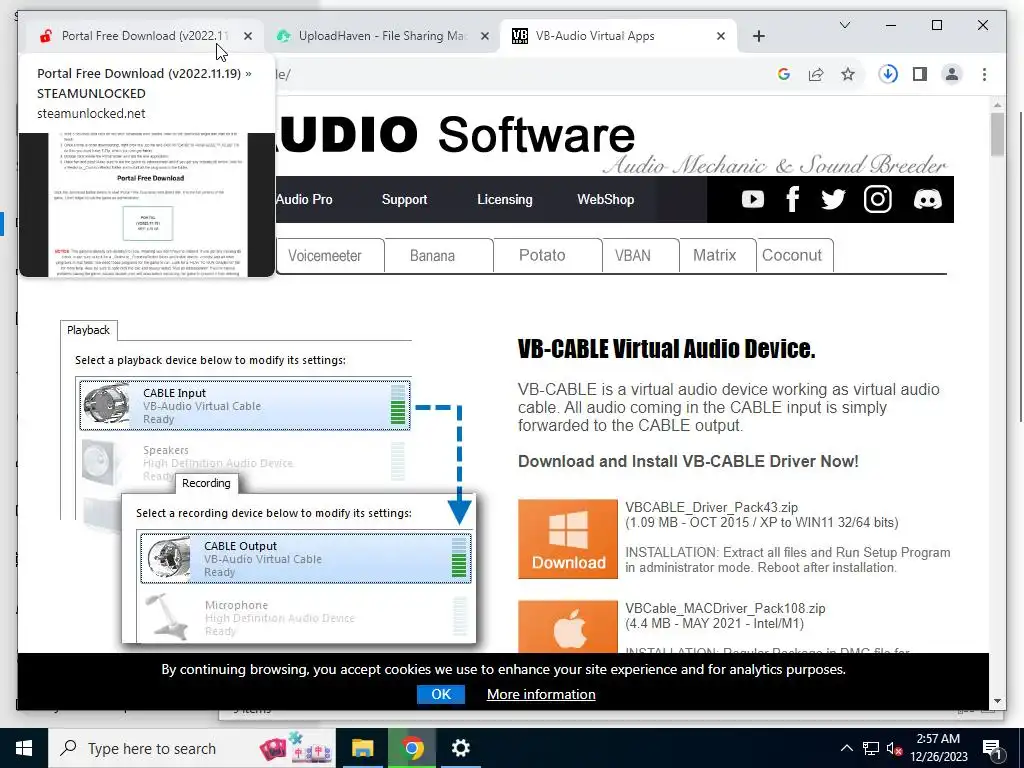Click the Chrome icon in the taskbar

coord(411,748)
